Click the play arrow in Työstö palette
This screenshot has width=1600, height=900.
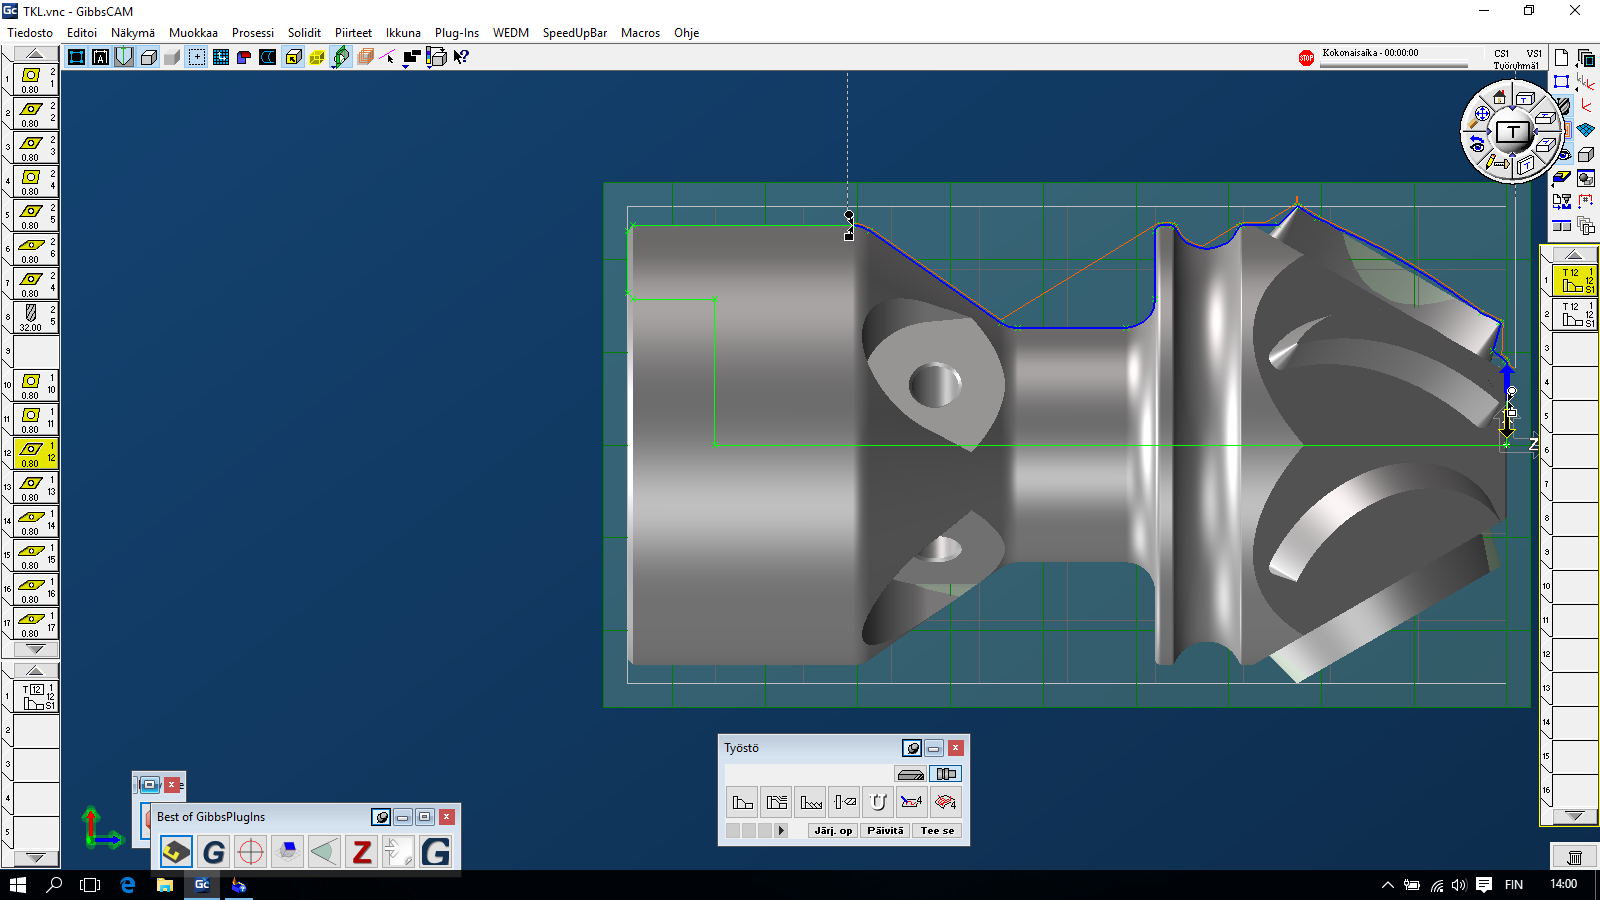click(x=781, y=831)
